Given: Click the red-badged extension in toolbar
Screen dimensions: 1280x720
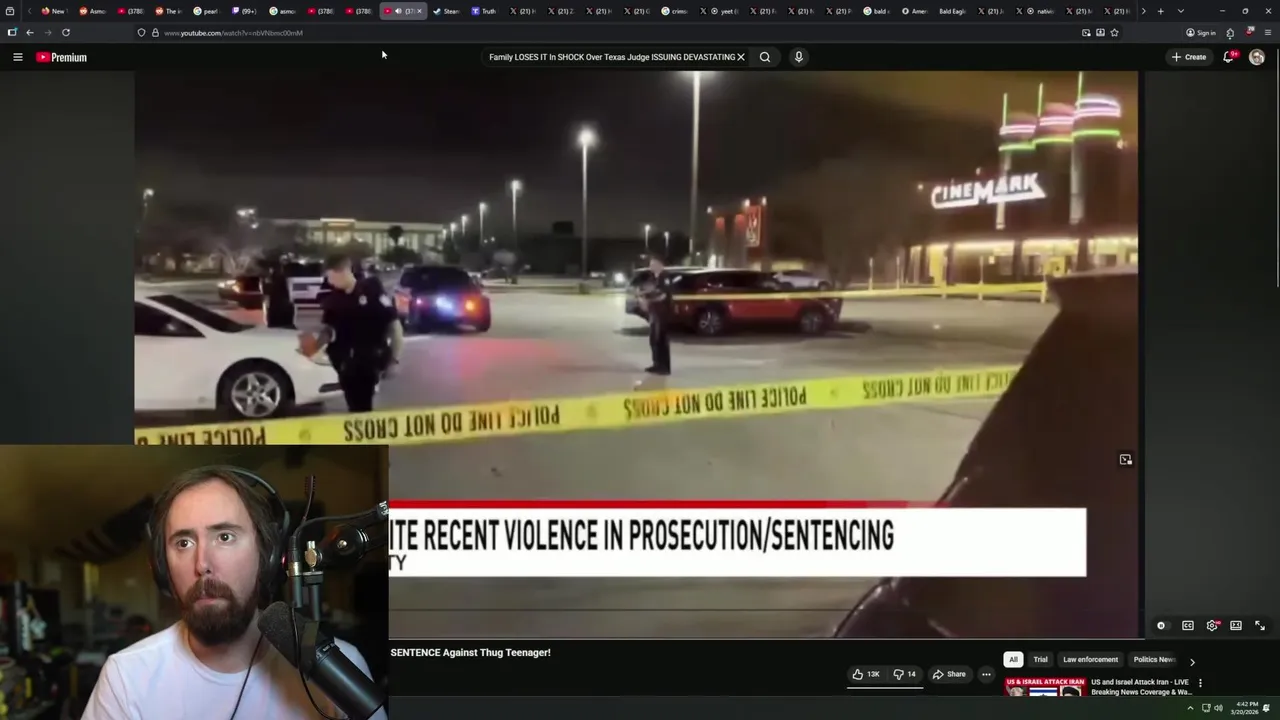Looking at the screenshot, I should pyautogui.click(x=1249, y=32).
